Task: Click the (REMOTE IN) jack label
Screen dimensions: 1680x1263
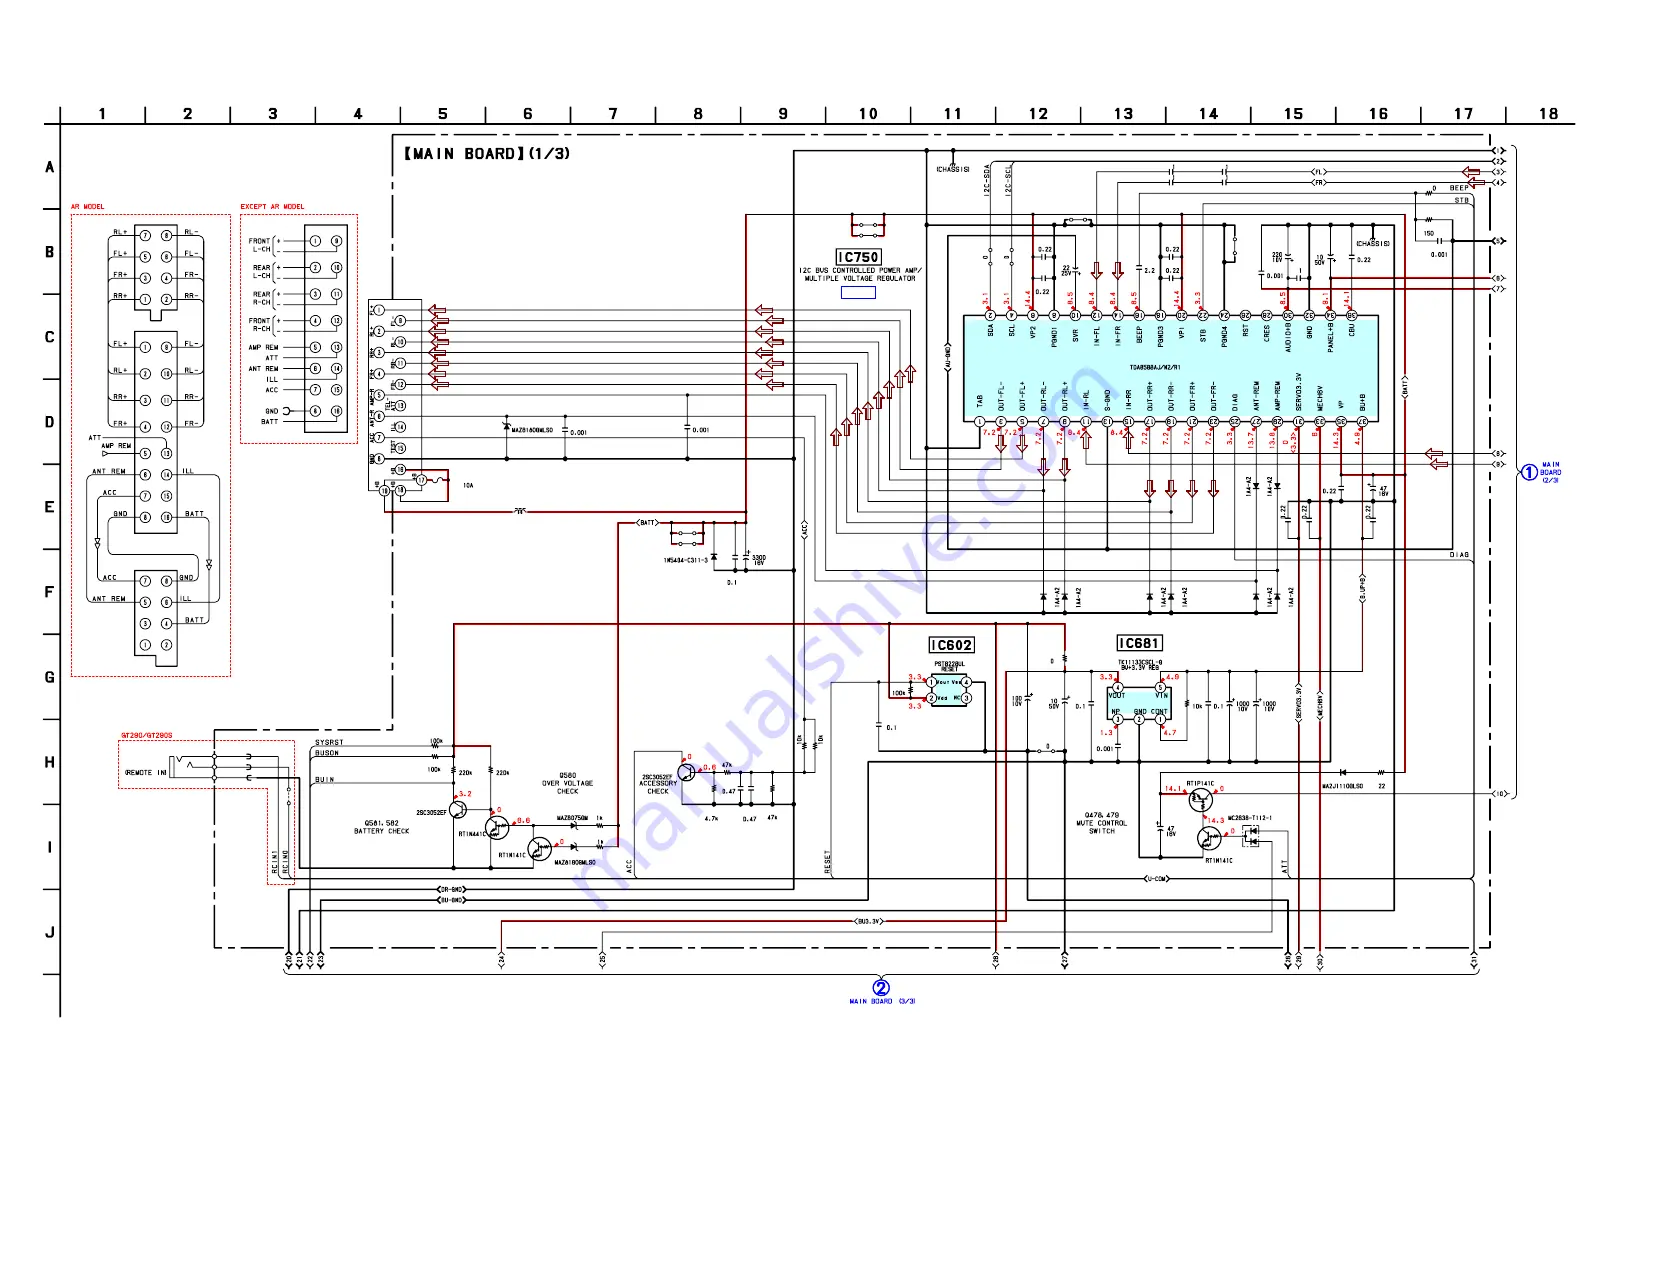Action: point(146,772)
